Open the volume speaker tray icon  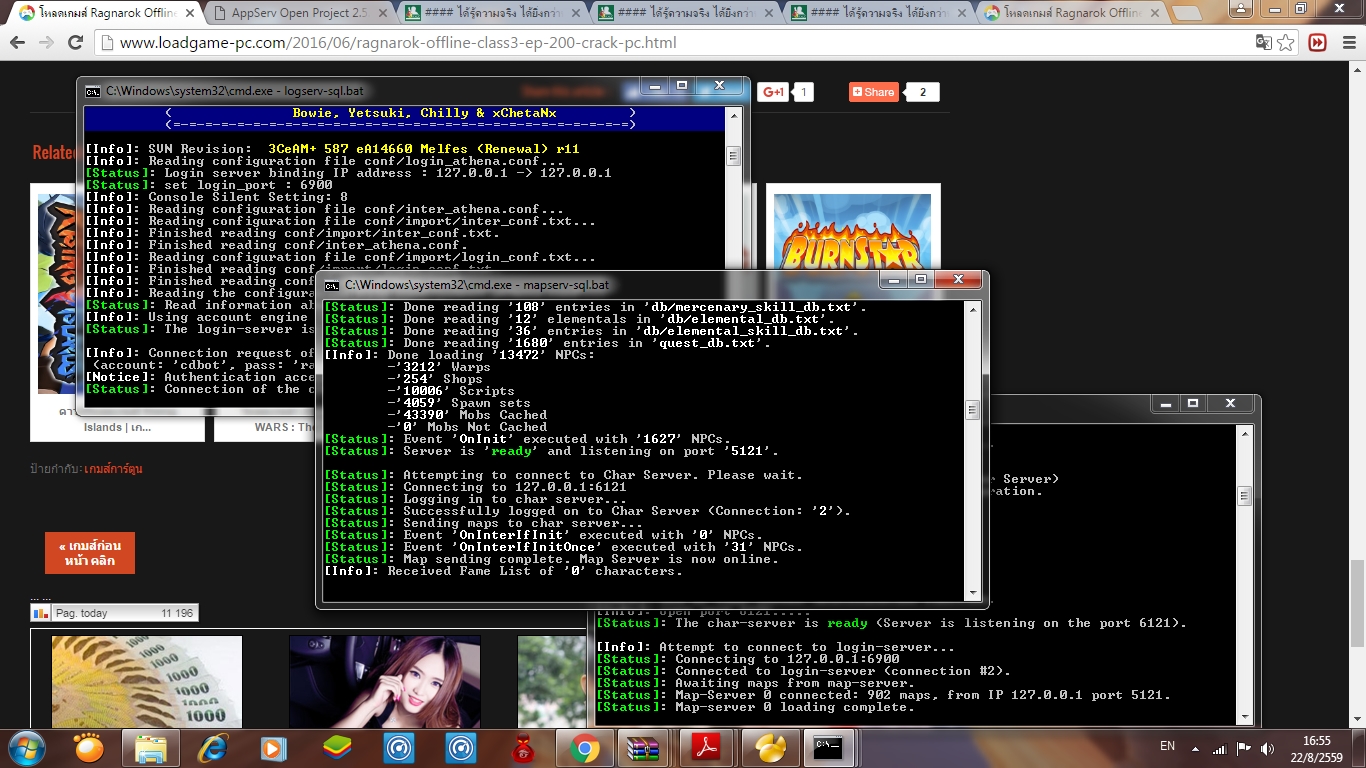[1267, 748]
